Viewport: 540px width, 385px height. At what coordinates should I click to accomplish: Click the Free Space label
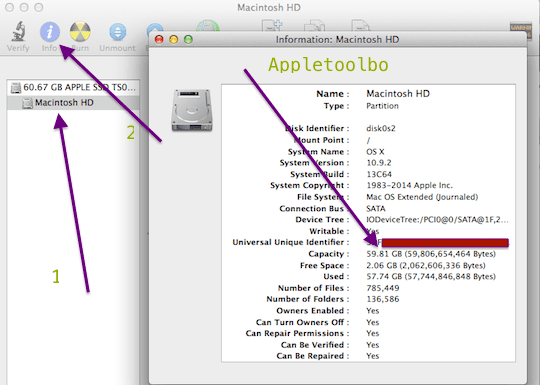[324, 266]
